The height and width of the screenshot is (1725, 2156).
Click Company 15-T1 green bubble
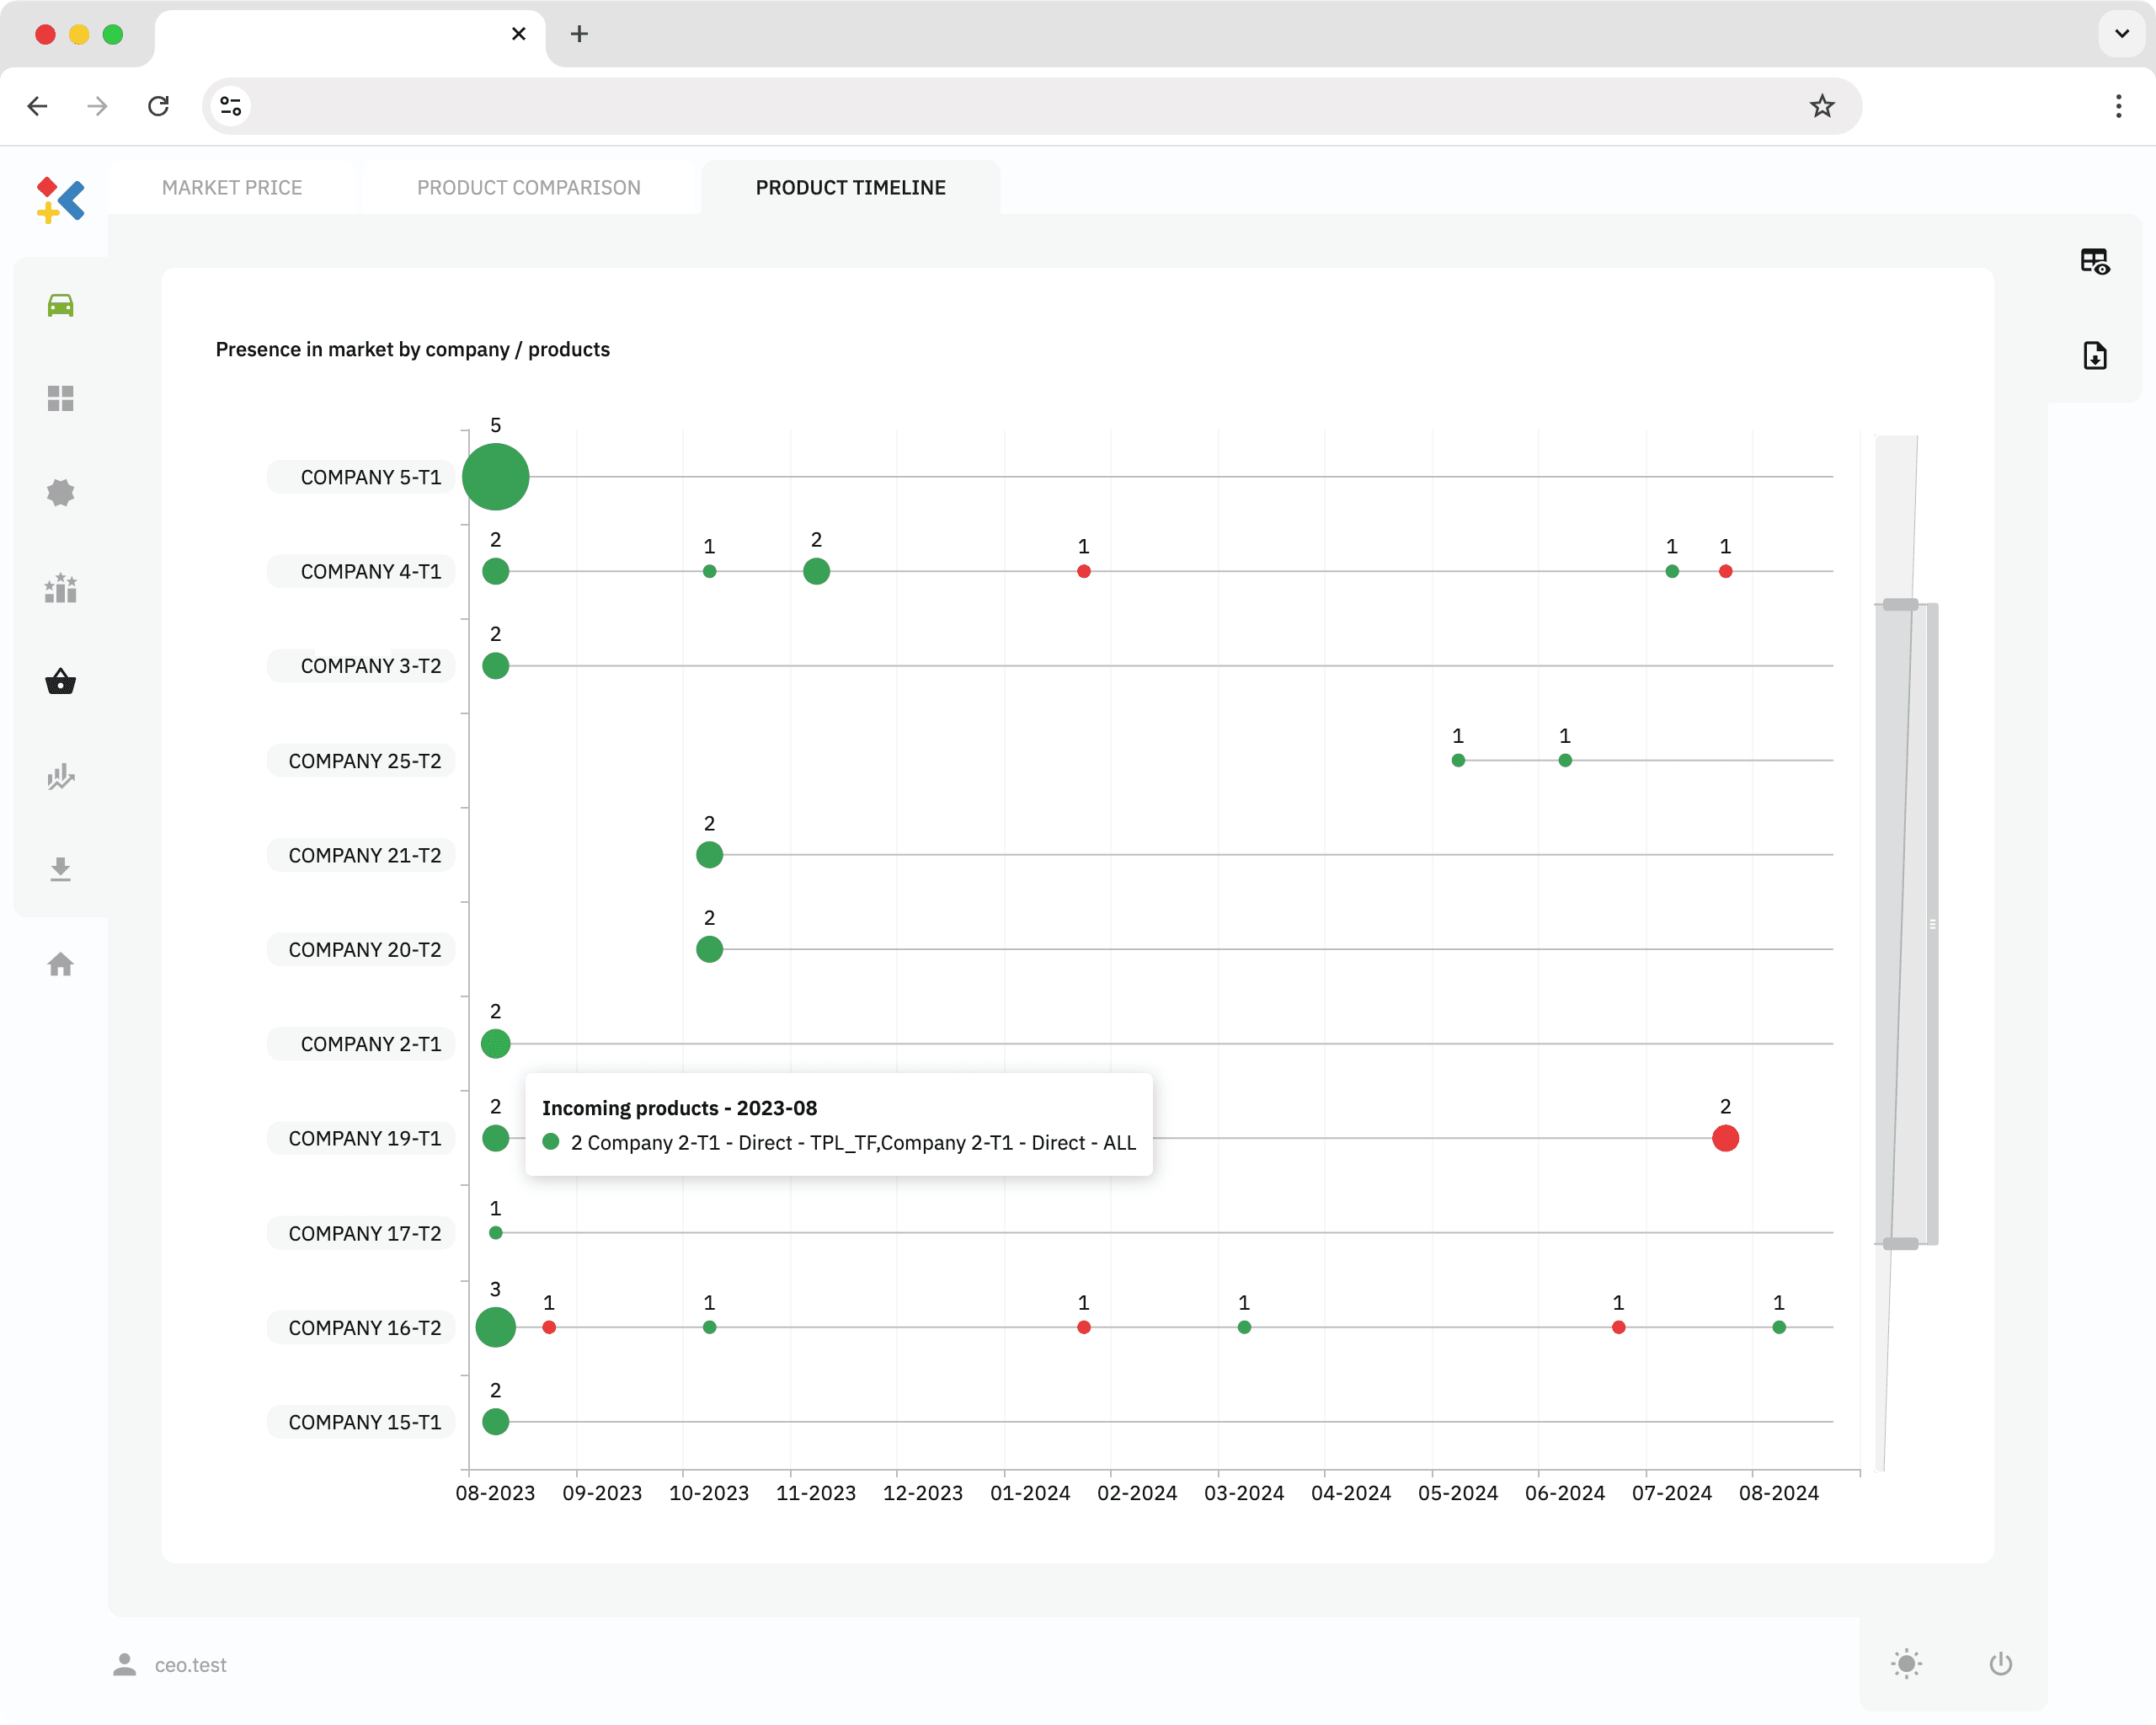[x=495, y=1421]
